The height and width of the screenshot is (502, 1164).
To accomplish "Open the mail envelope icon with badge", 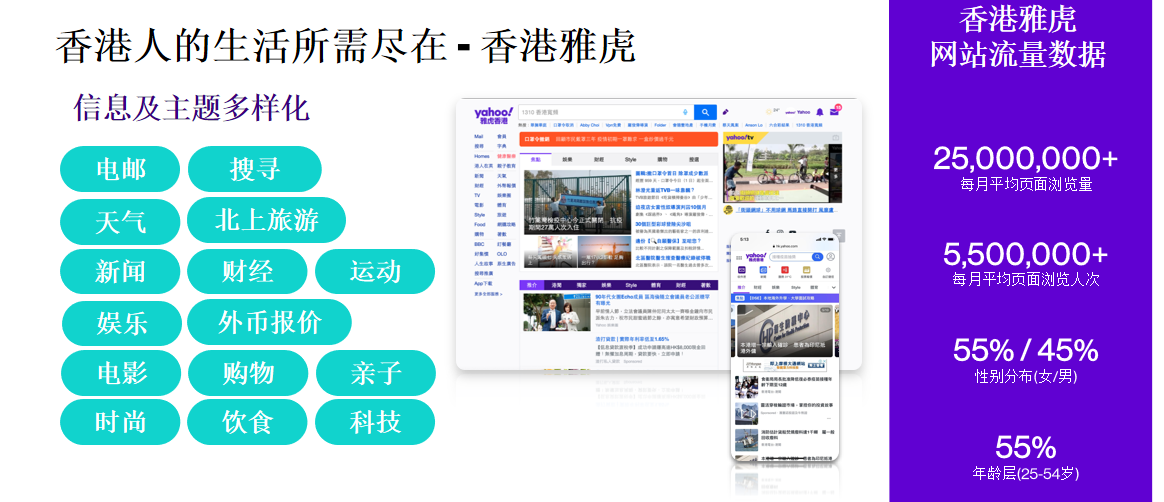I will click(x=834, y=112).
